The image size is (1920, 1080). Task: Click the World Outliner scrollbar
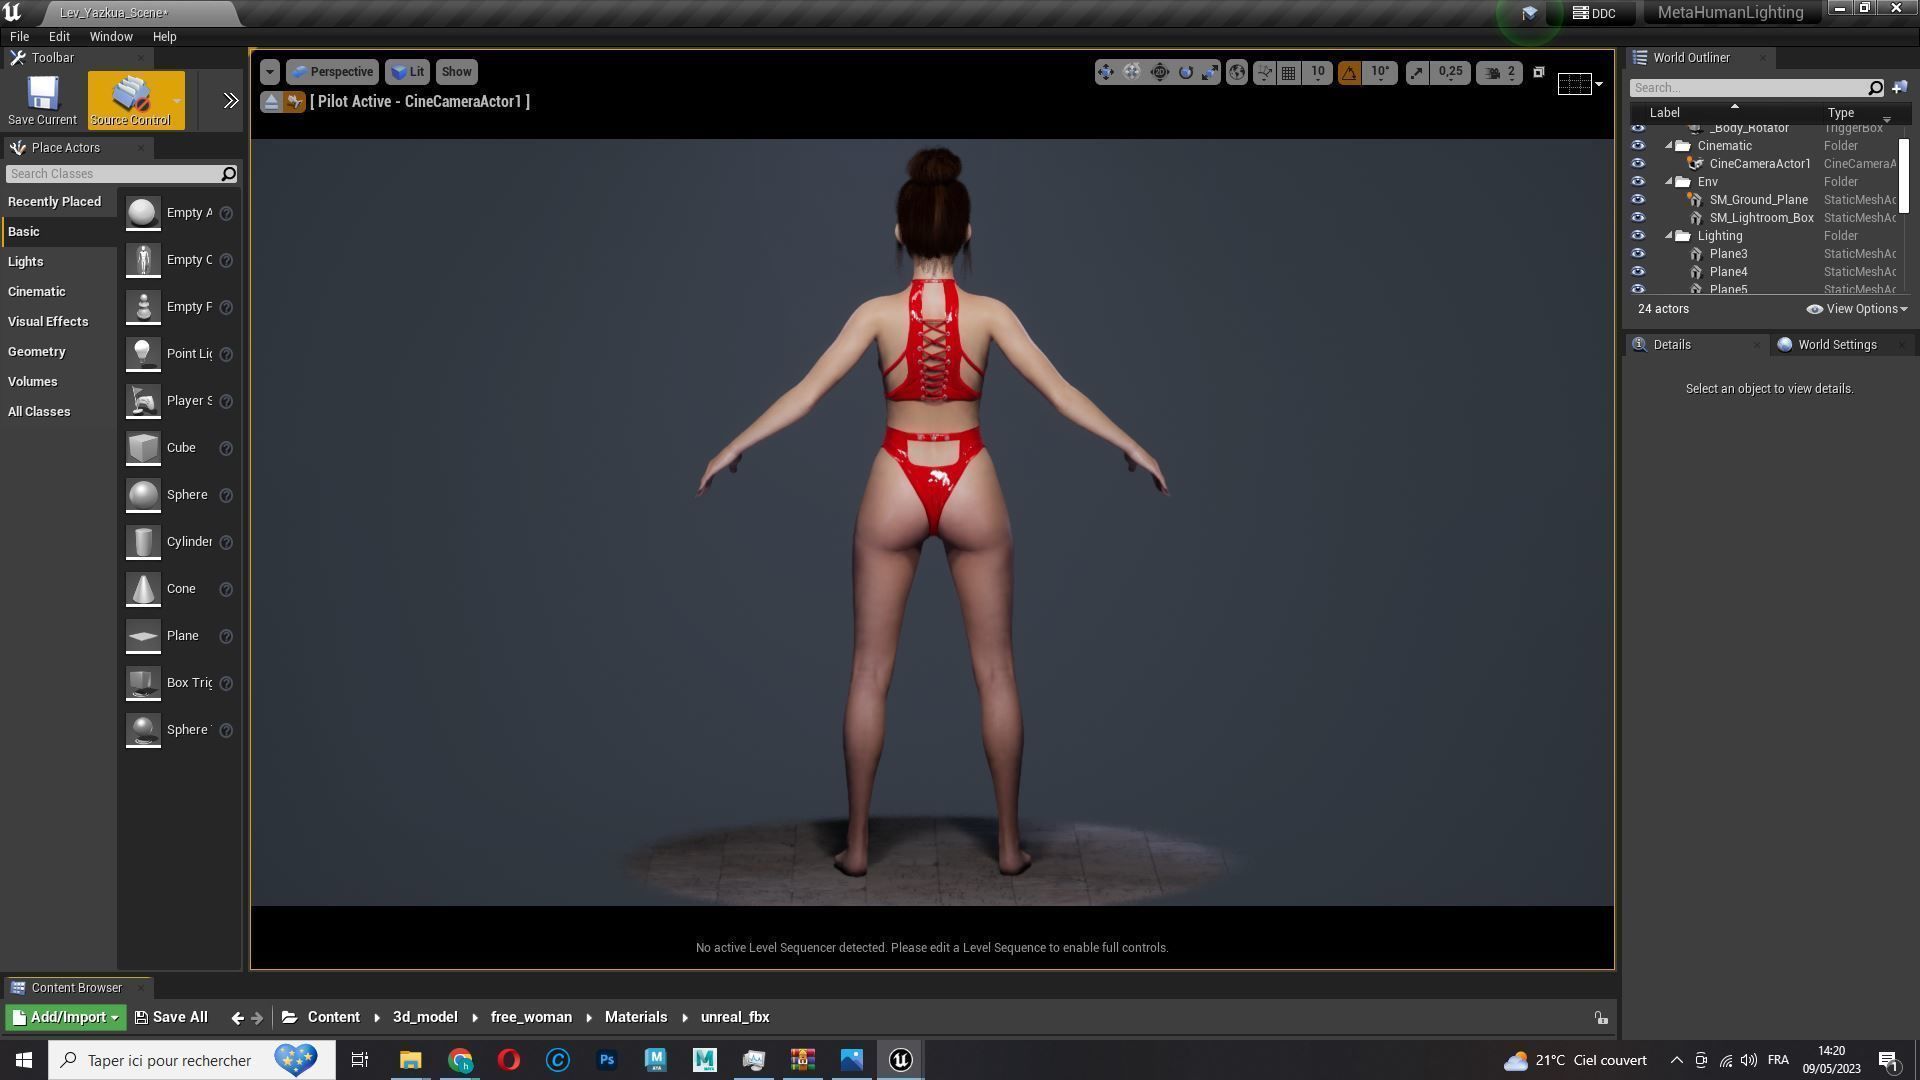[x=1903, y=176]
